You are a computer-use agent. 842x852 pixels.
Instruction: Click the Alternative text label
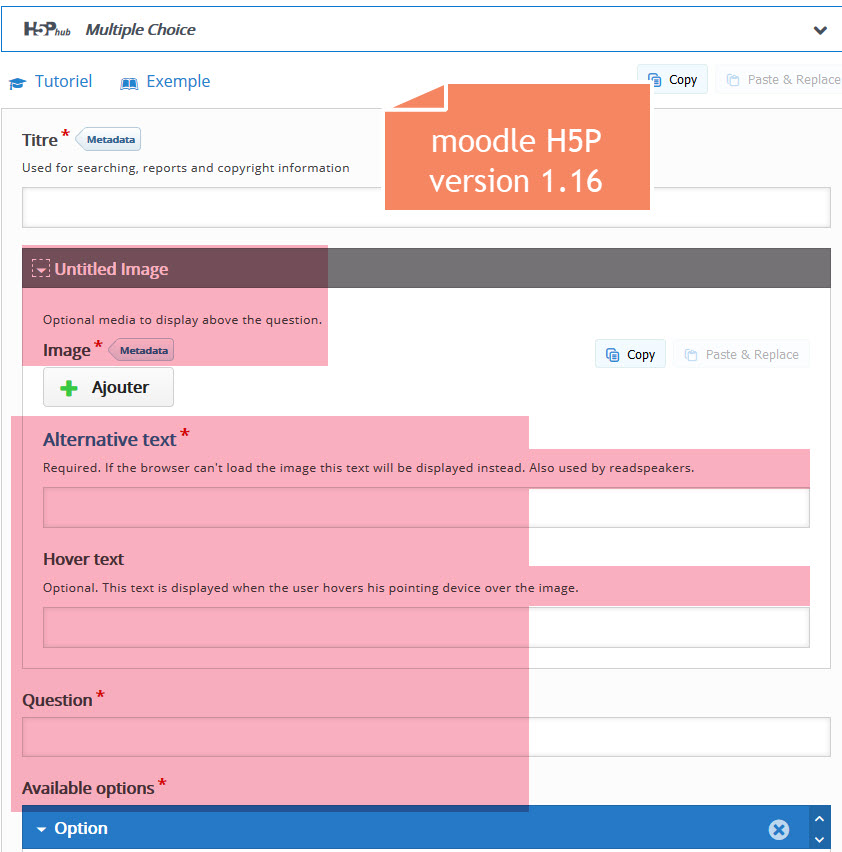coord(110,439)
